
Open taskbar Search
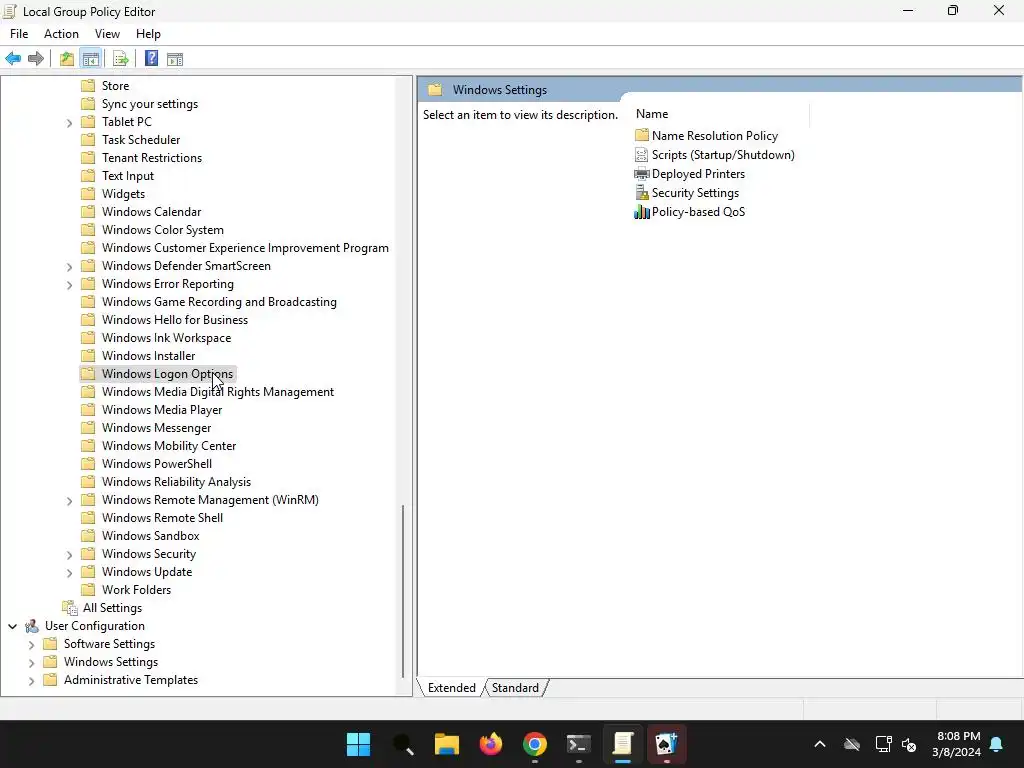[403, 744]
